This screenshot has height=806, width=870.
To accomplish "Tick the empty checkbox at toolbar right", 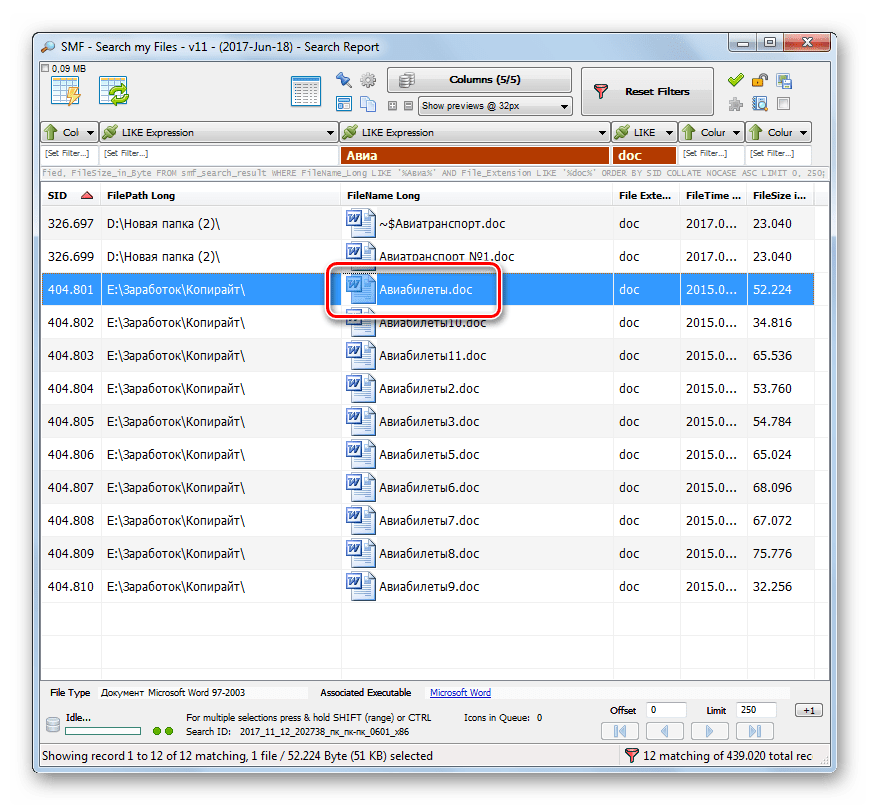I will (x=784, y=103).
